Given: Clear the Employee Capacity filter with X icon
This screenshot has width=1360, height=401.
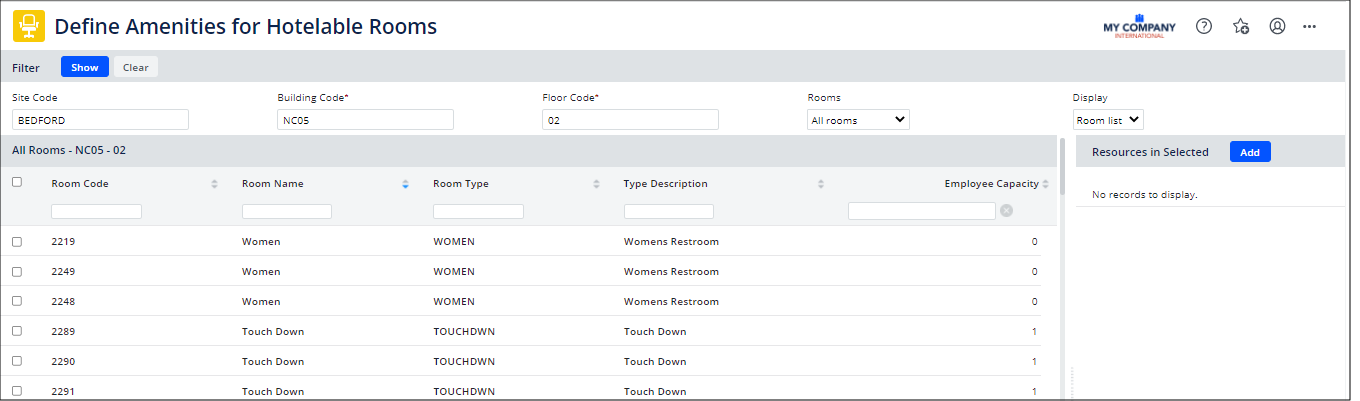Looking at the screenshot, I should click(x=1006, y=211).
